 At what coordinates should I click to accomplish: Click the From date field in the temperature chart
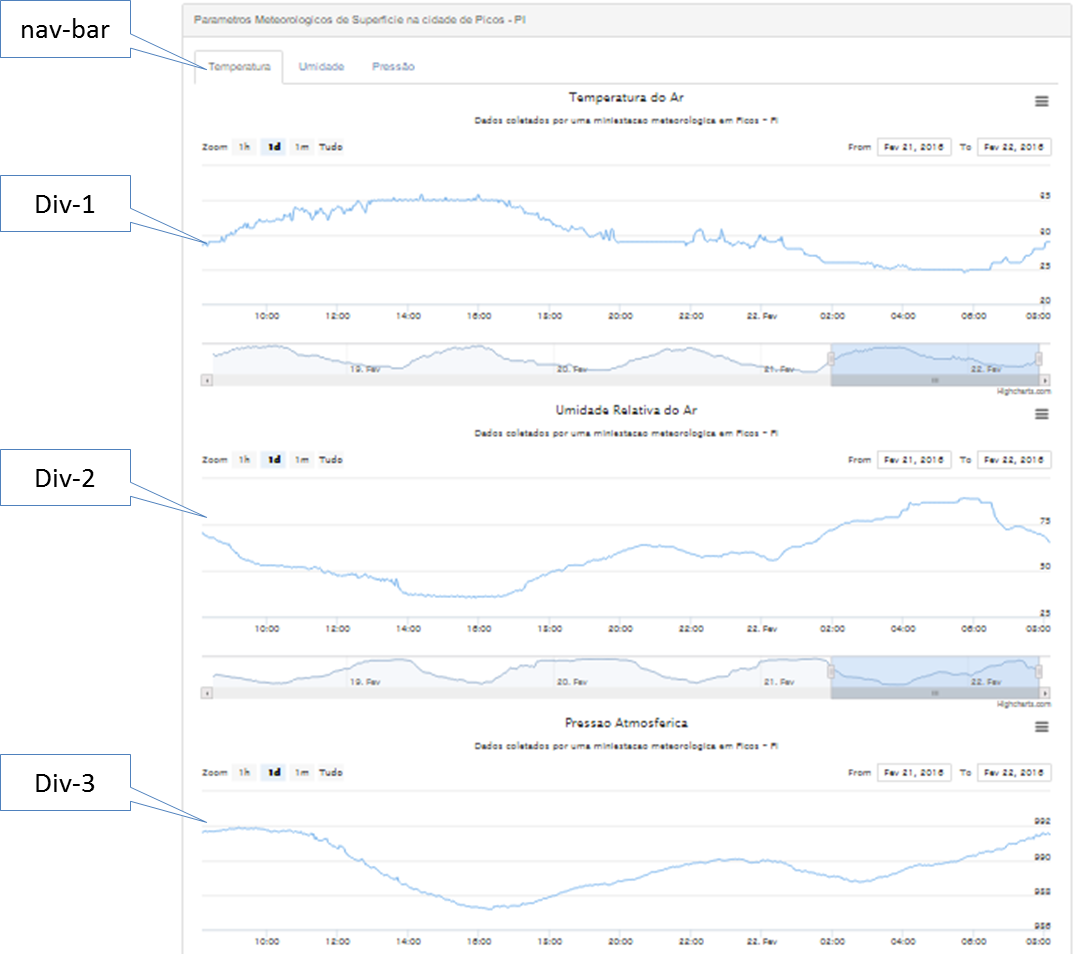pyautogui.click(x=914, y=147)
